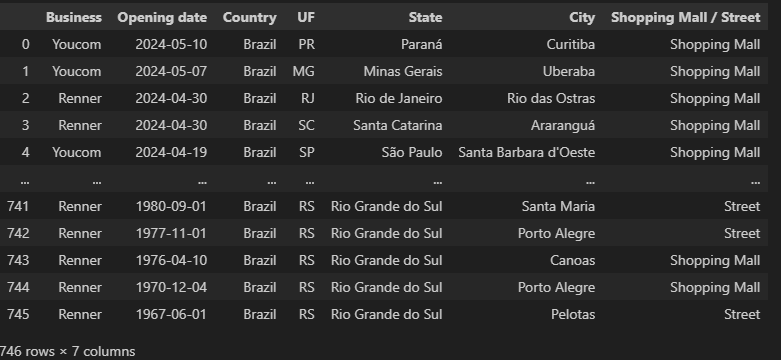The image size is (781, 360).
Task: Click the Opening date column header
Action: pos(162,17)
